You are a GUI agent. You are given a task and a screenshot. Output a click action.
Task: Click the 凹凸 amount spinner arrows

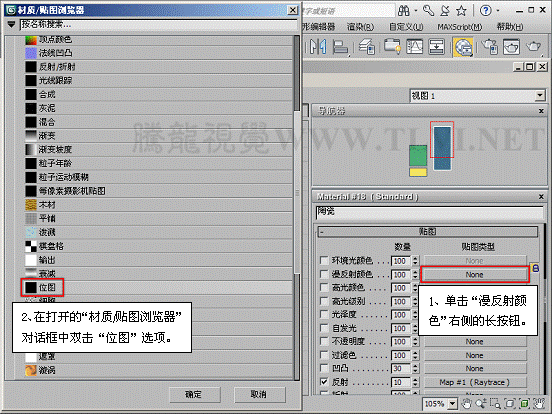(415, 369)
